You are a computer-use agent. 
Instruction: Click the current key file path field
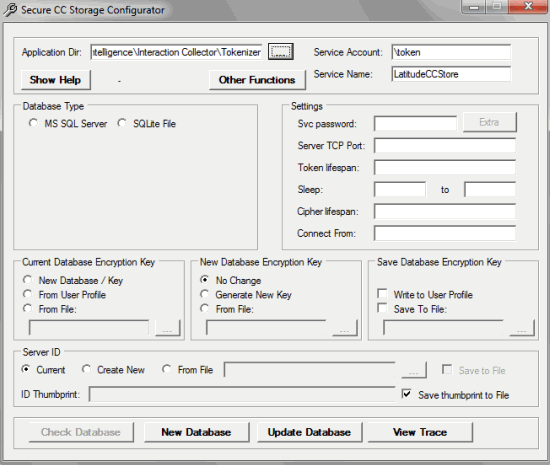click(89, 328)
